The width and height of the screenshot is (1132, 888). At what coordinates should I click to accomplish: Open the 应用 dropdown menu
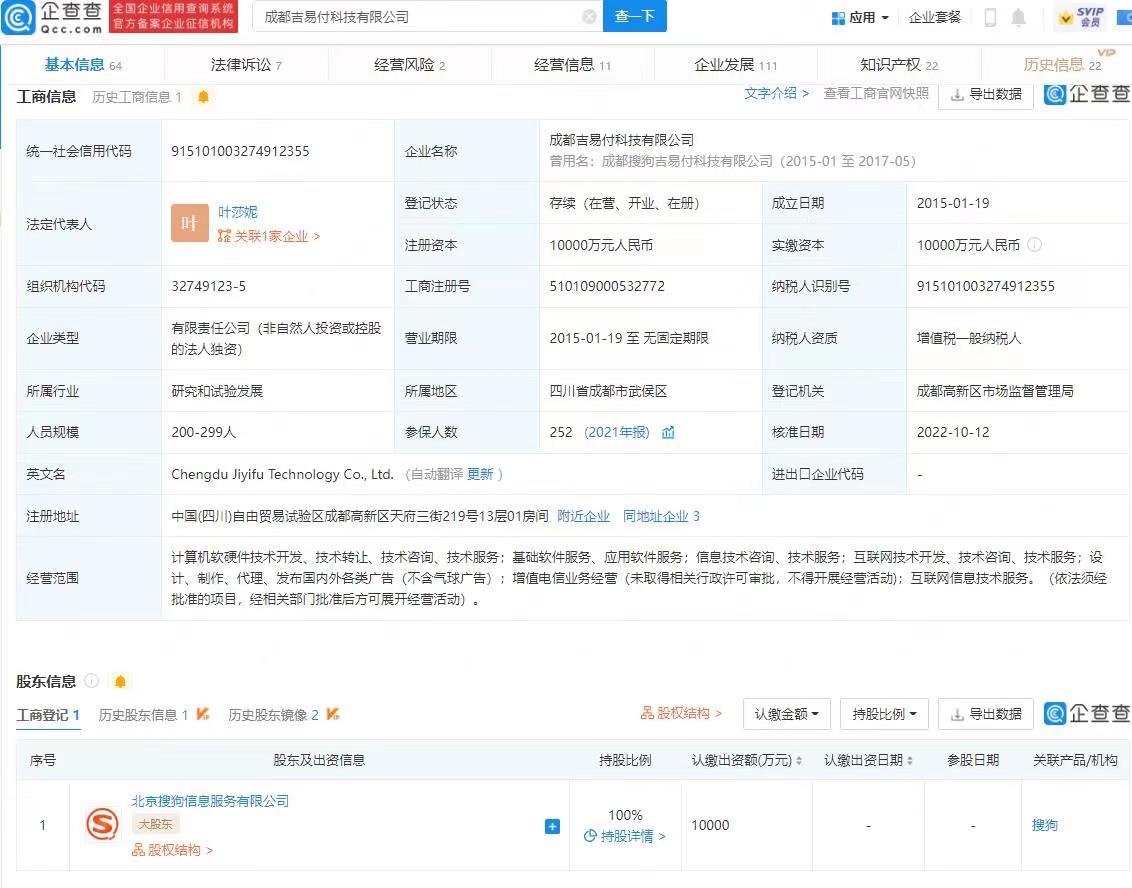(861, 17)
